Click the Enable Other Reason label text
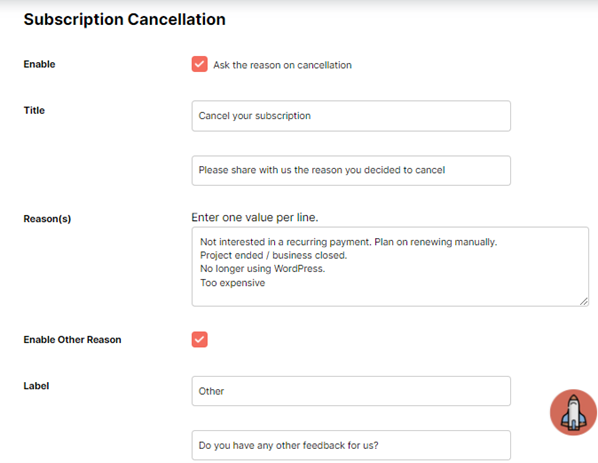 pos(72,340)
